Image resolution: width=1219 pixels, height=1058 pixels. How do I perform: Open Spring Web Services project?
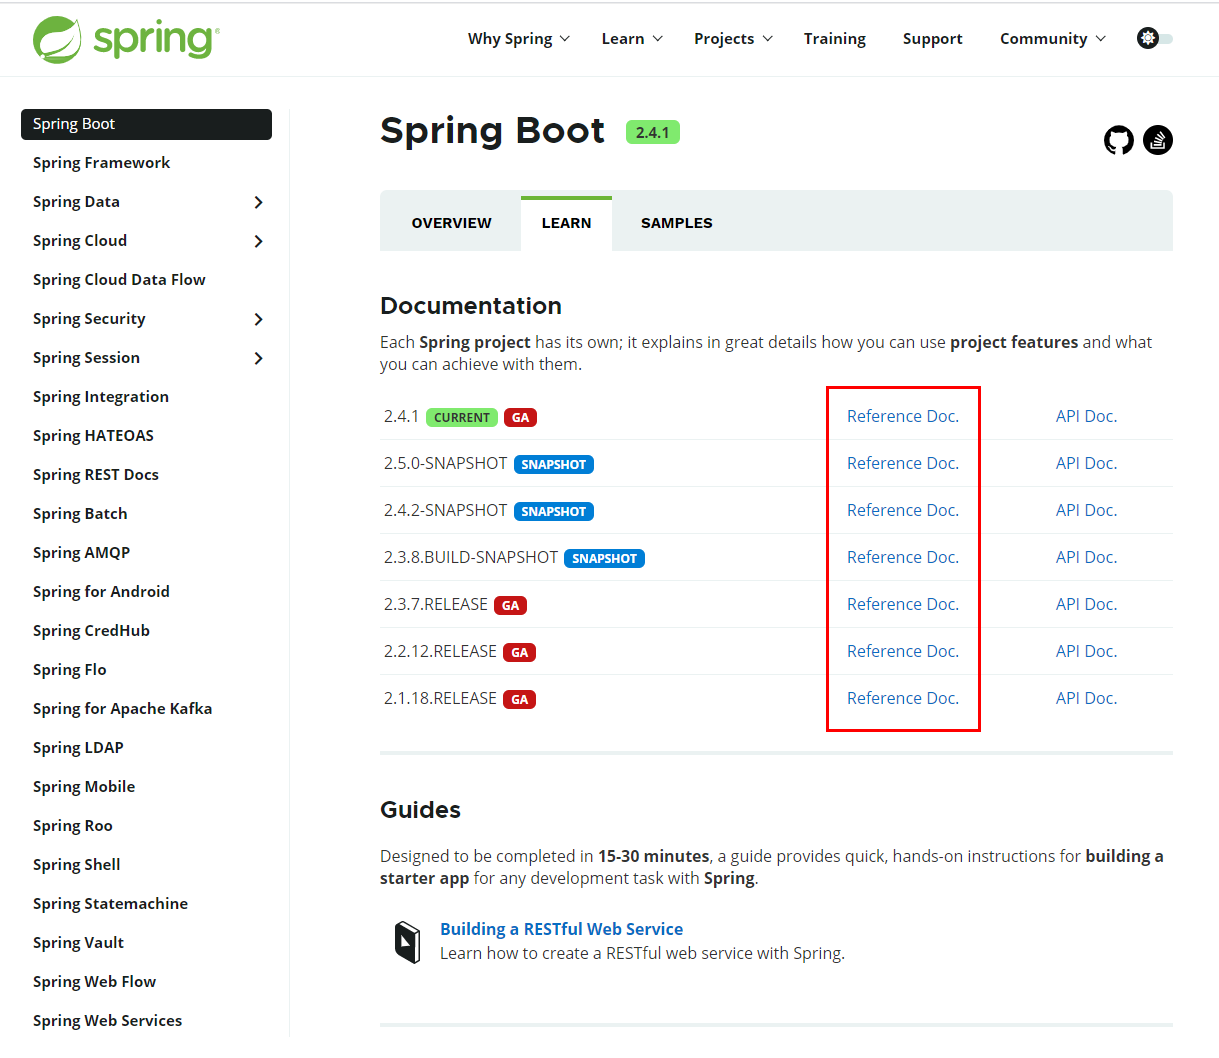107,1021
